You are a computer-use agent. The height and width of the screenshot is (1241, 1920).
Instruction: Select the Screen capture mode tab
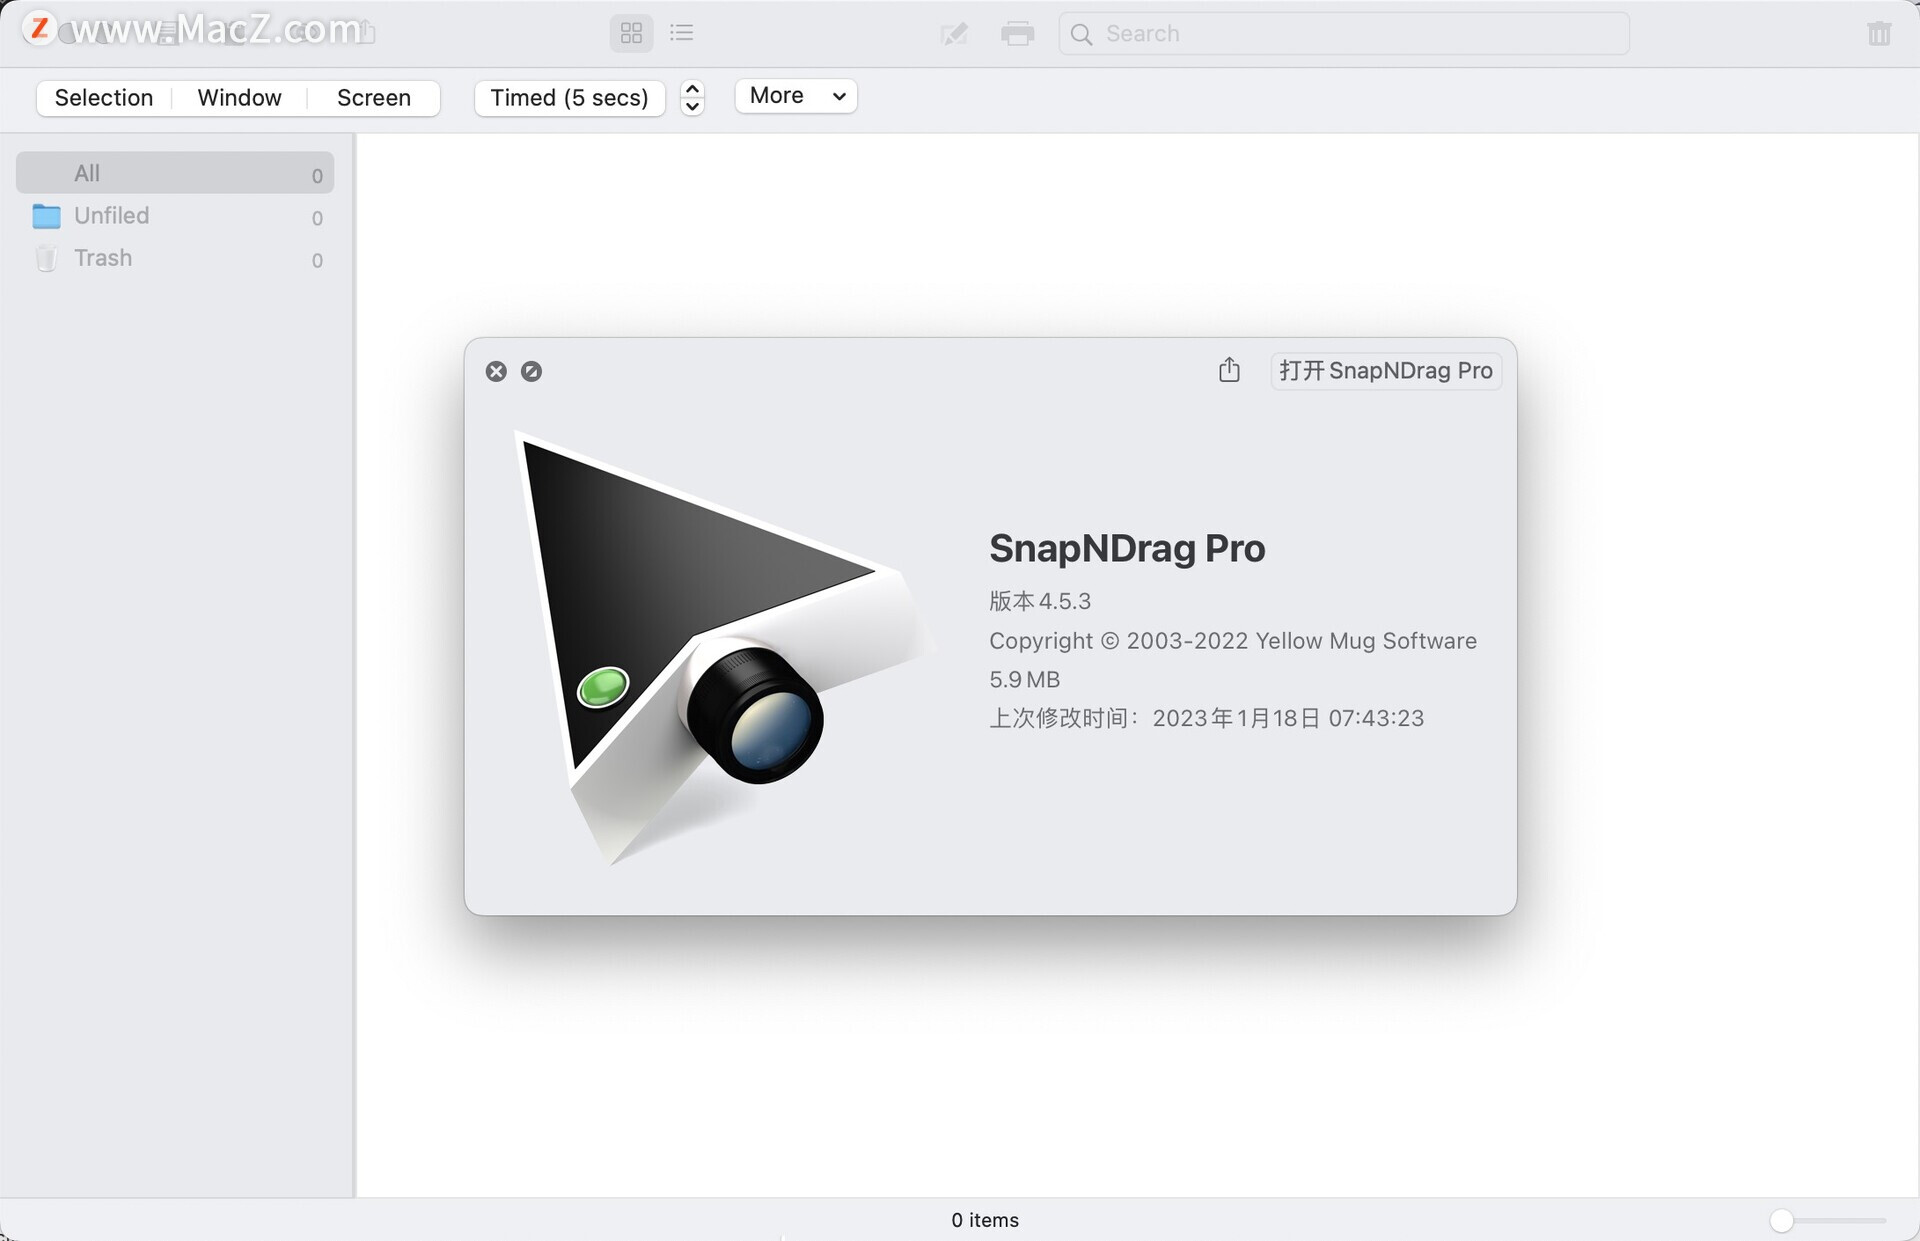(374, 95)
